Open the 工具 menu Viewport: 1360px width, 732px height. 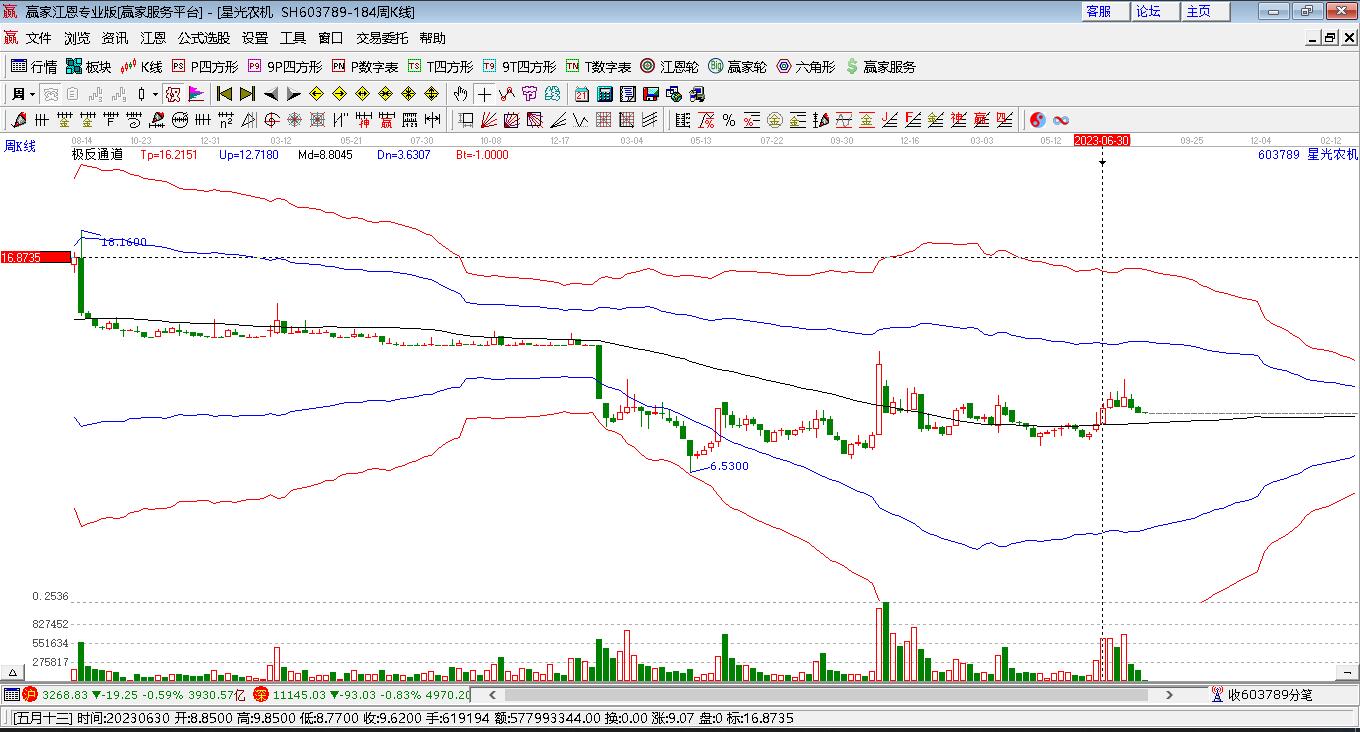pyautogui.click(x=293, y=38)
